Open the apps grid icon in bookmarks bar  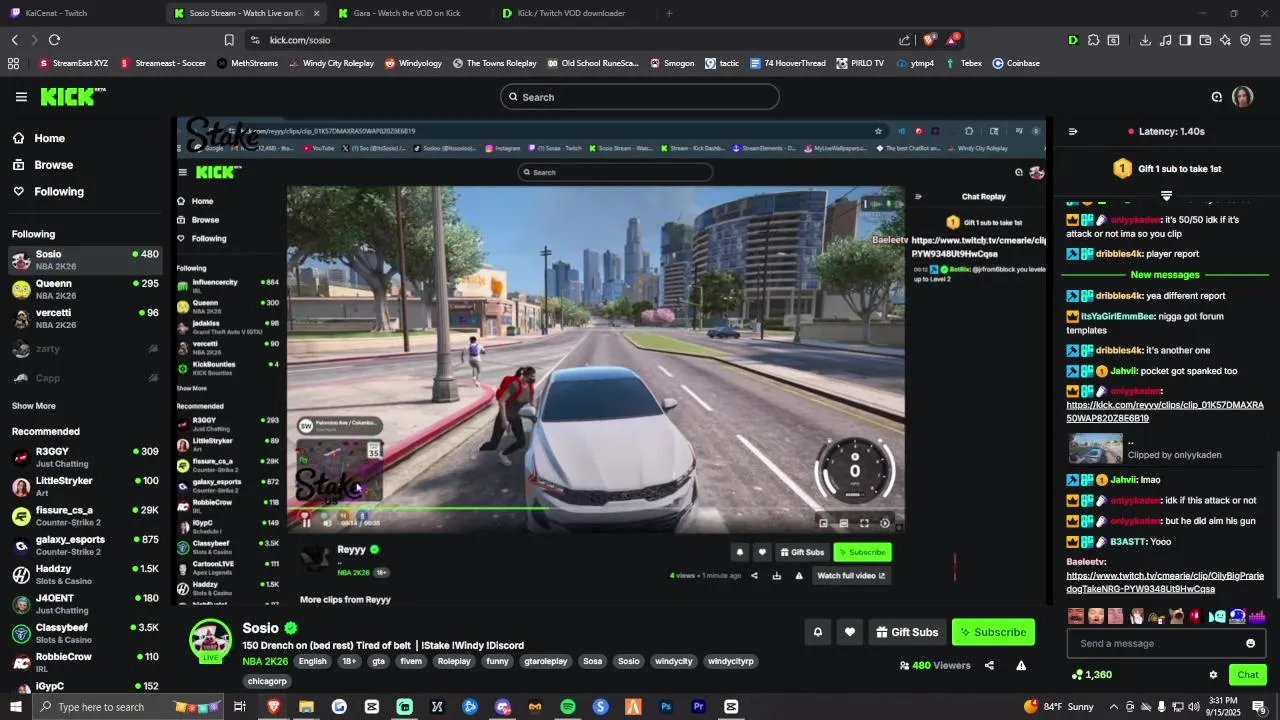tap(13, 63)
